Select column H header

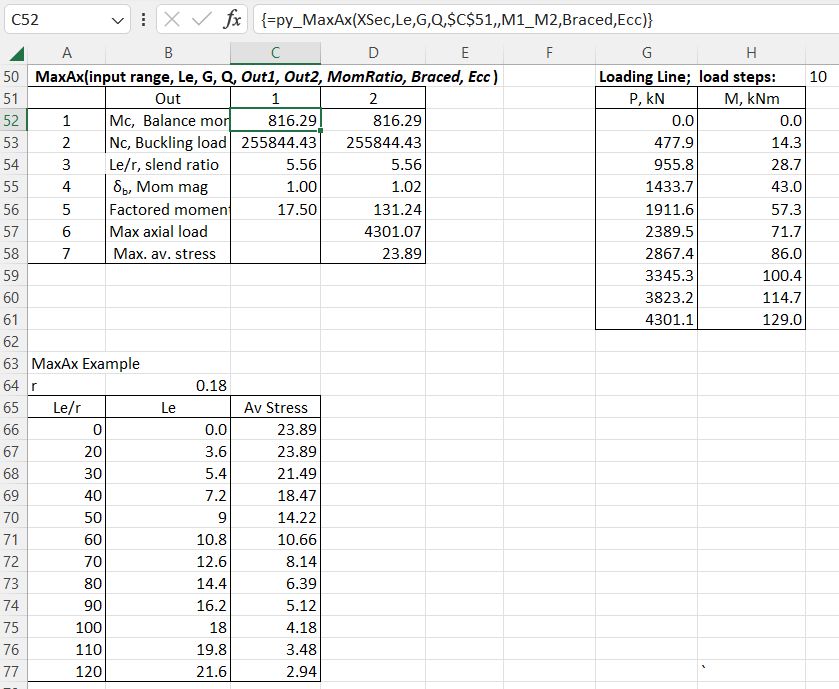[x=751, y=53]
